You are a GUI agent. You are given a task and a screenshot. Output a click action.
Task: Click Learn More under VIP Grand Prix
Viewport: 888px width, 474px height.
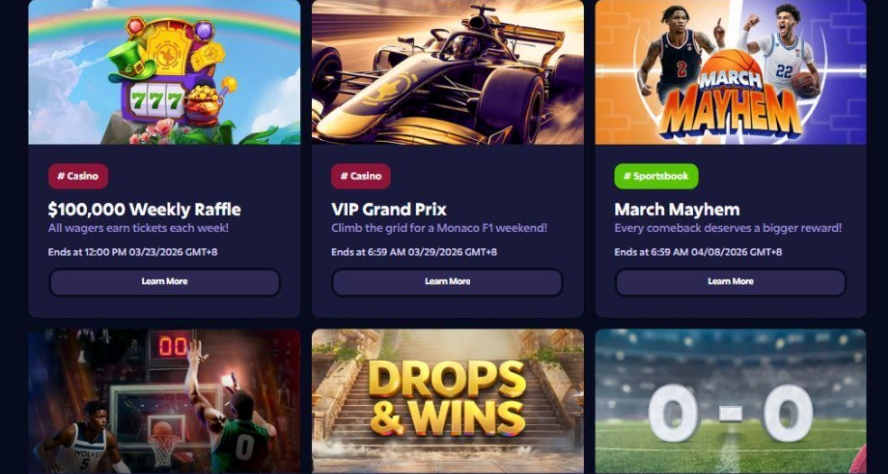coord(447,282)
